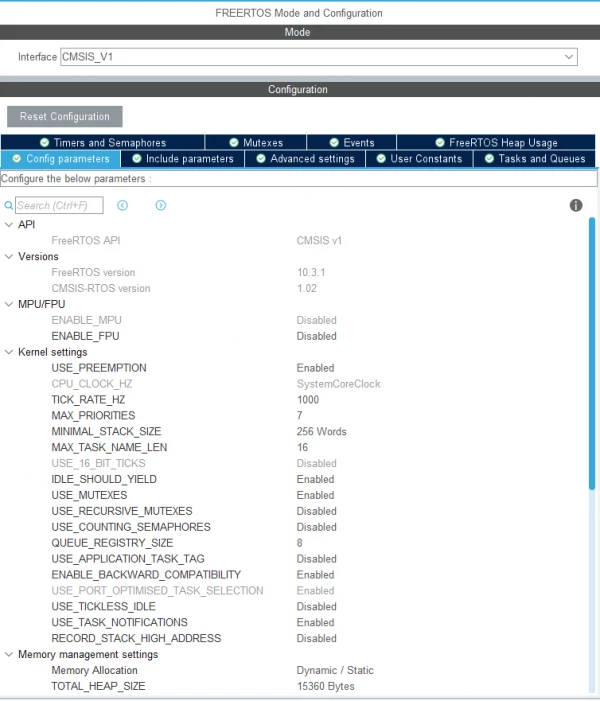Viewport: 600px width, 701px height.
Task: Select the FreeRTOS version row
Action: point(93,272)
